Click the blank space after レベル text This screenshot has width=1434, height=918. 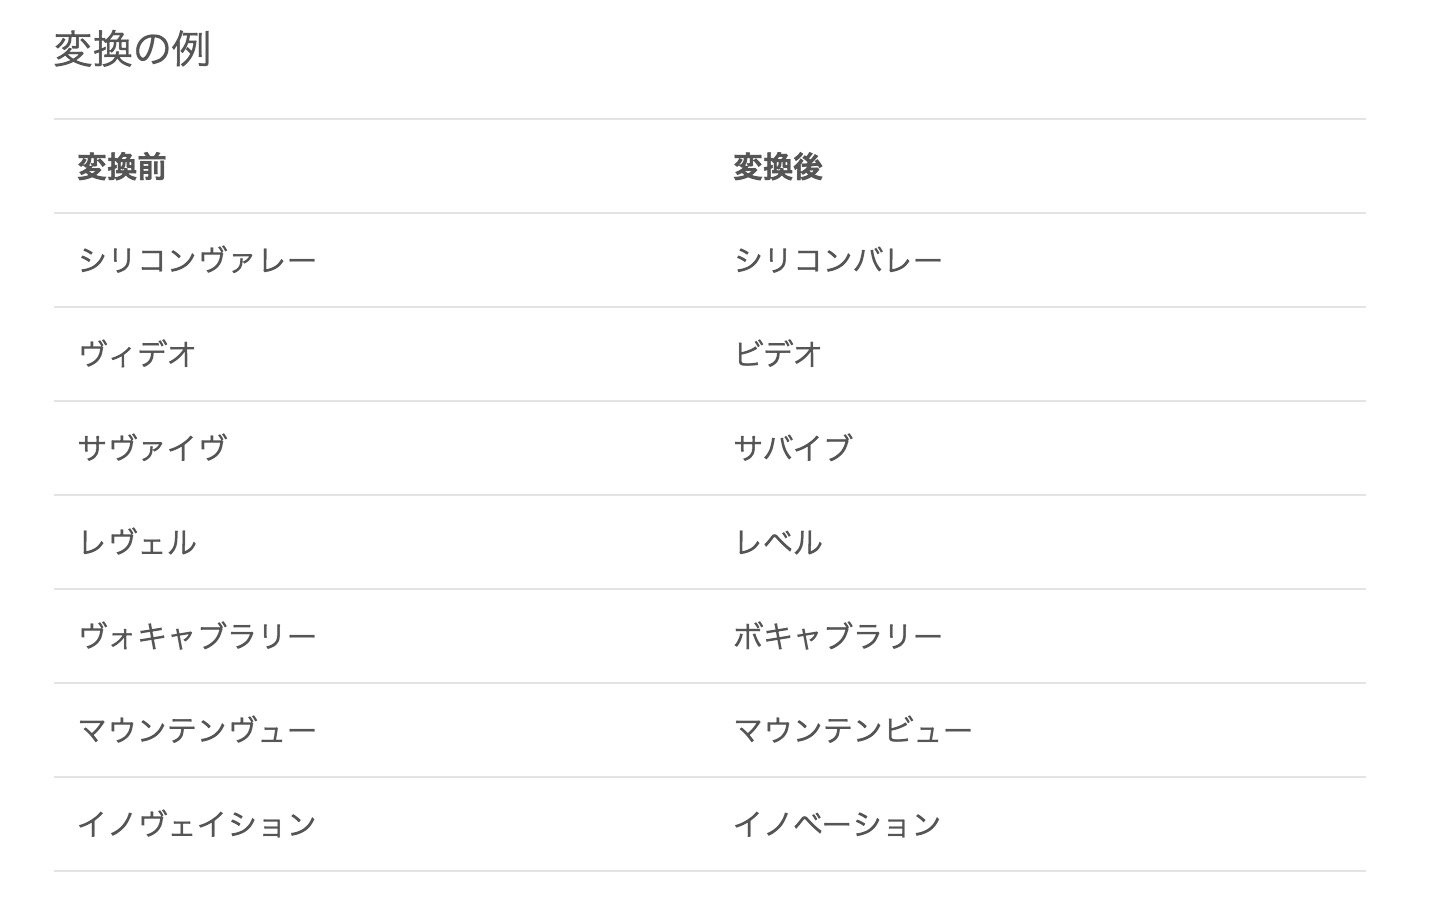[1095, 543]
